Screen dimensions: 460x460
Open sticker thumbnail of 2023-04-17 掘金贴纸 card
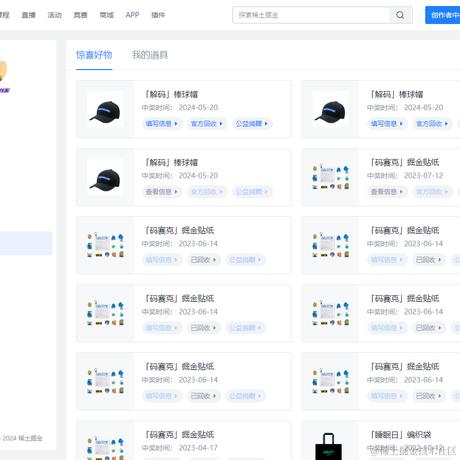pyautogui.click(x=106, y=448)
